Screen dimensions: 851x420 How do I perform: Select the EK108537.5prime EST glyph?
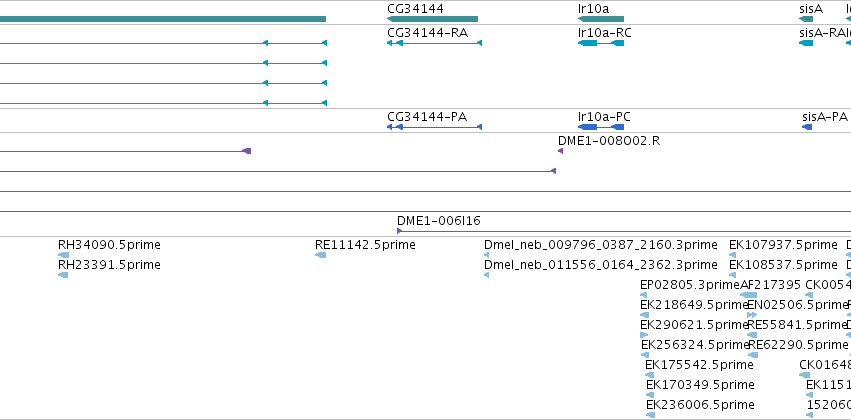(733, 275)
